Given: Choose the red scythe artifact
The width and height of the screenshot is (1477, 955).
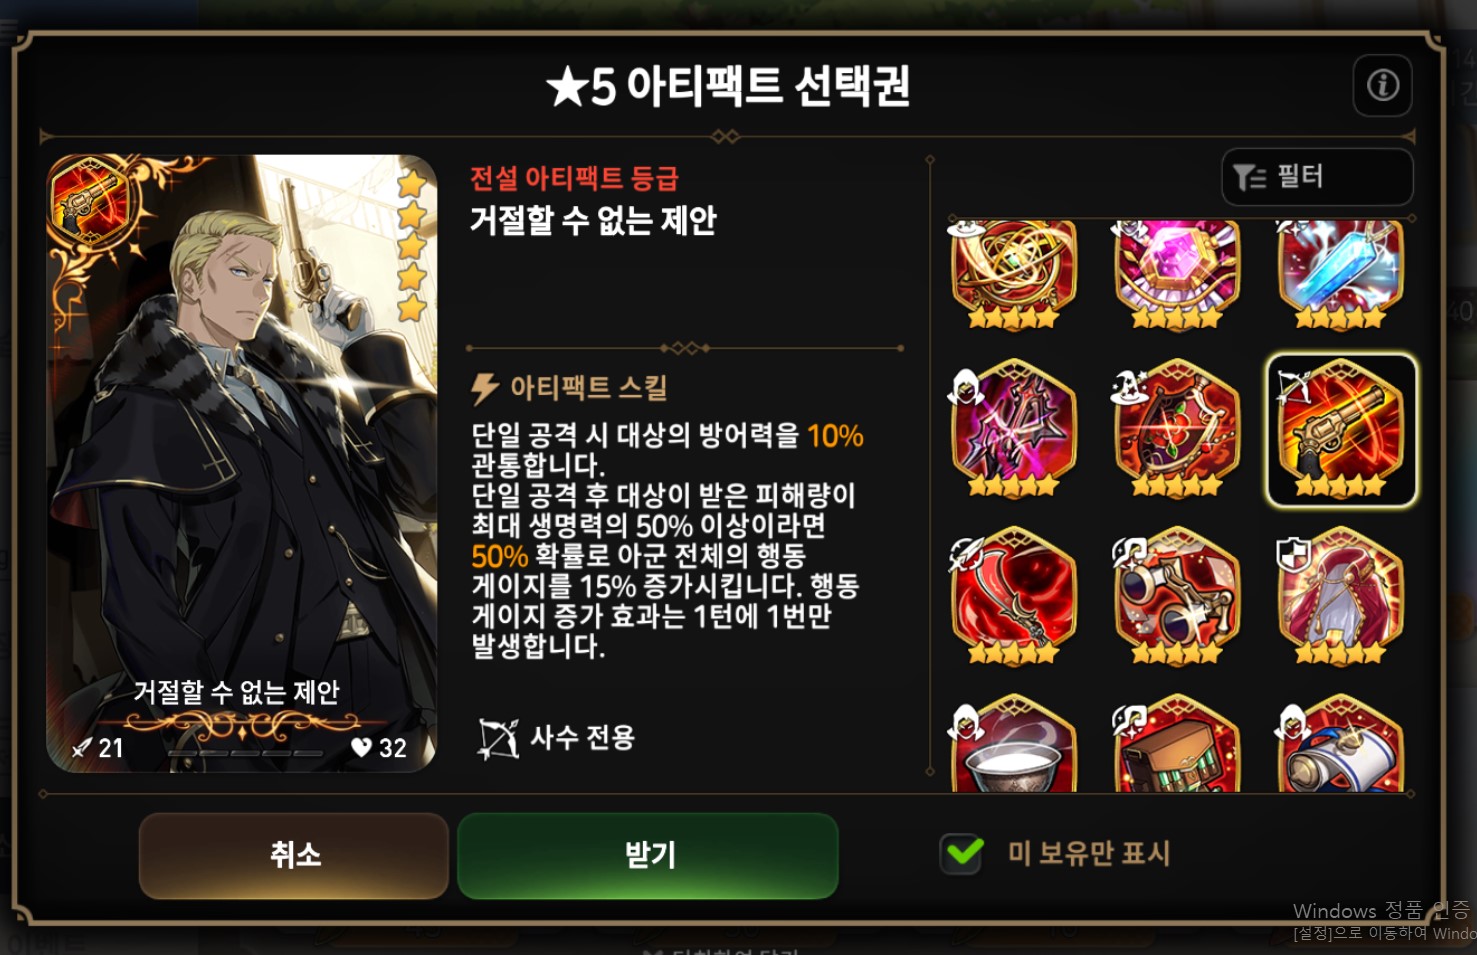Looking at the screenshot, I should pyautogui.click(x=1013, y=597).
